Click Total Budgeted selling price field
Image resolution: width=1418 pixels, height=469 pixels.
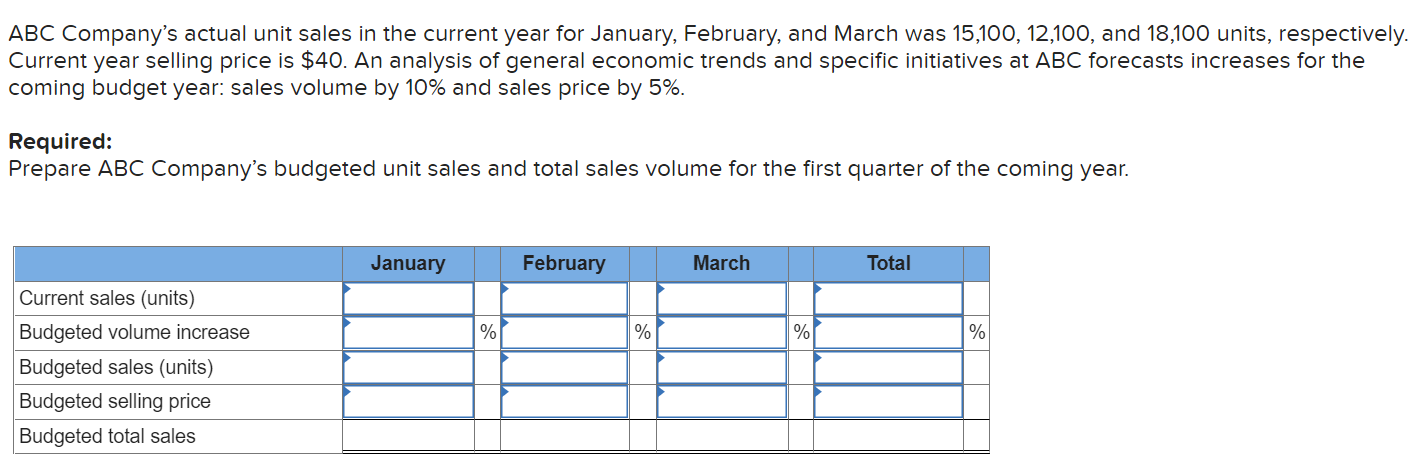(x=888, y=401)
